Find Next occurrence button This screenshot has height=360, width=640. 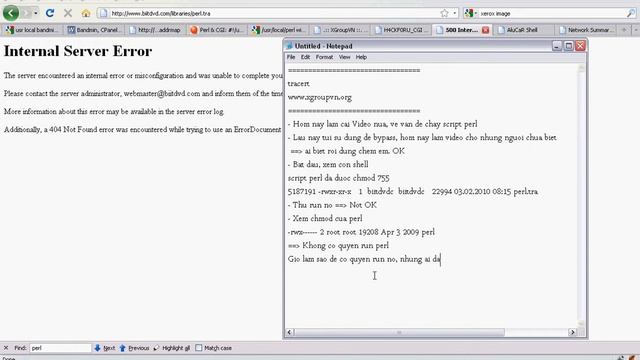pos(104,348)
